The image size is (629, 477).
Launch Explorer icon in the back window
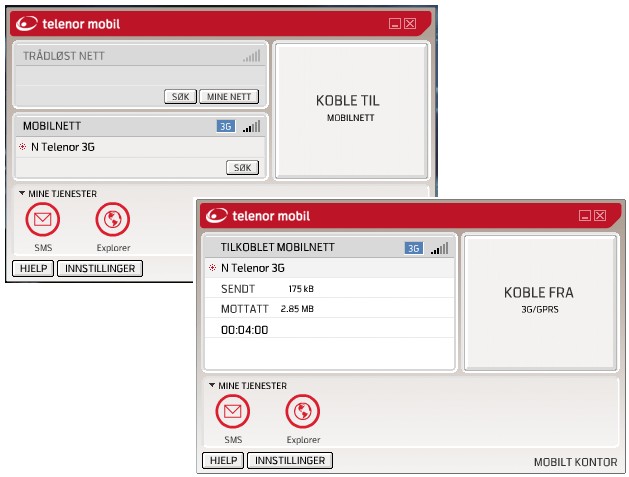pos(113,219)
